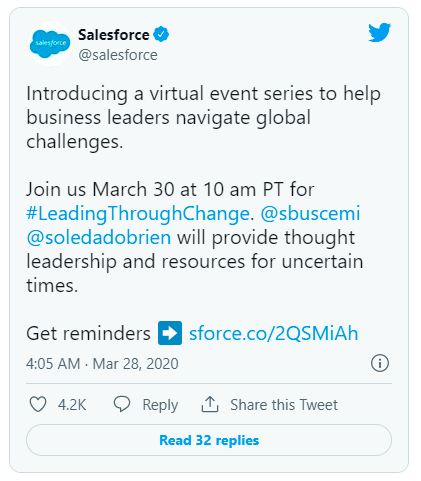The height and width of the screenshot is (481, 421).
Task: Open the sforce.co/2QSMiAh link
Action: pos(273,333)
